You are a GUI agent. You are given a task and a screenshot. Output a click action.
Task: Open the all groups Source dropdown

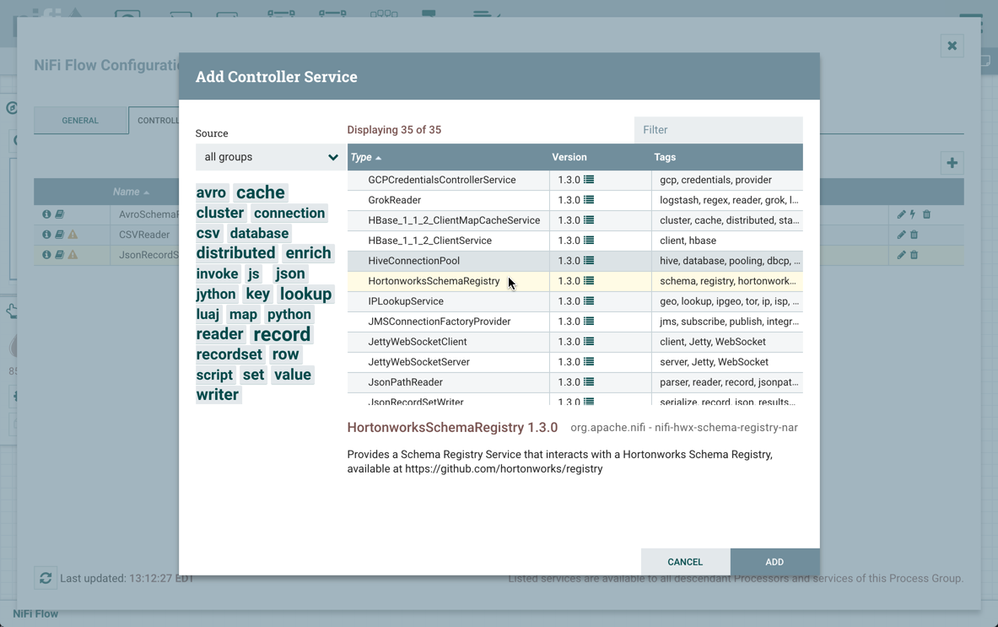[x=268, y=157]
